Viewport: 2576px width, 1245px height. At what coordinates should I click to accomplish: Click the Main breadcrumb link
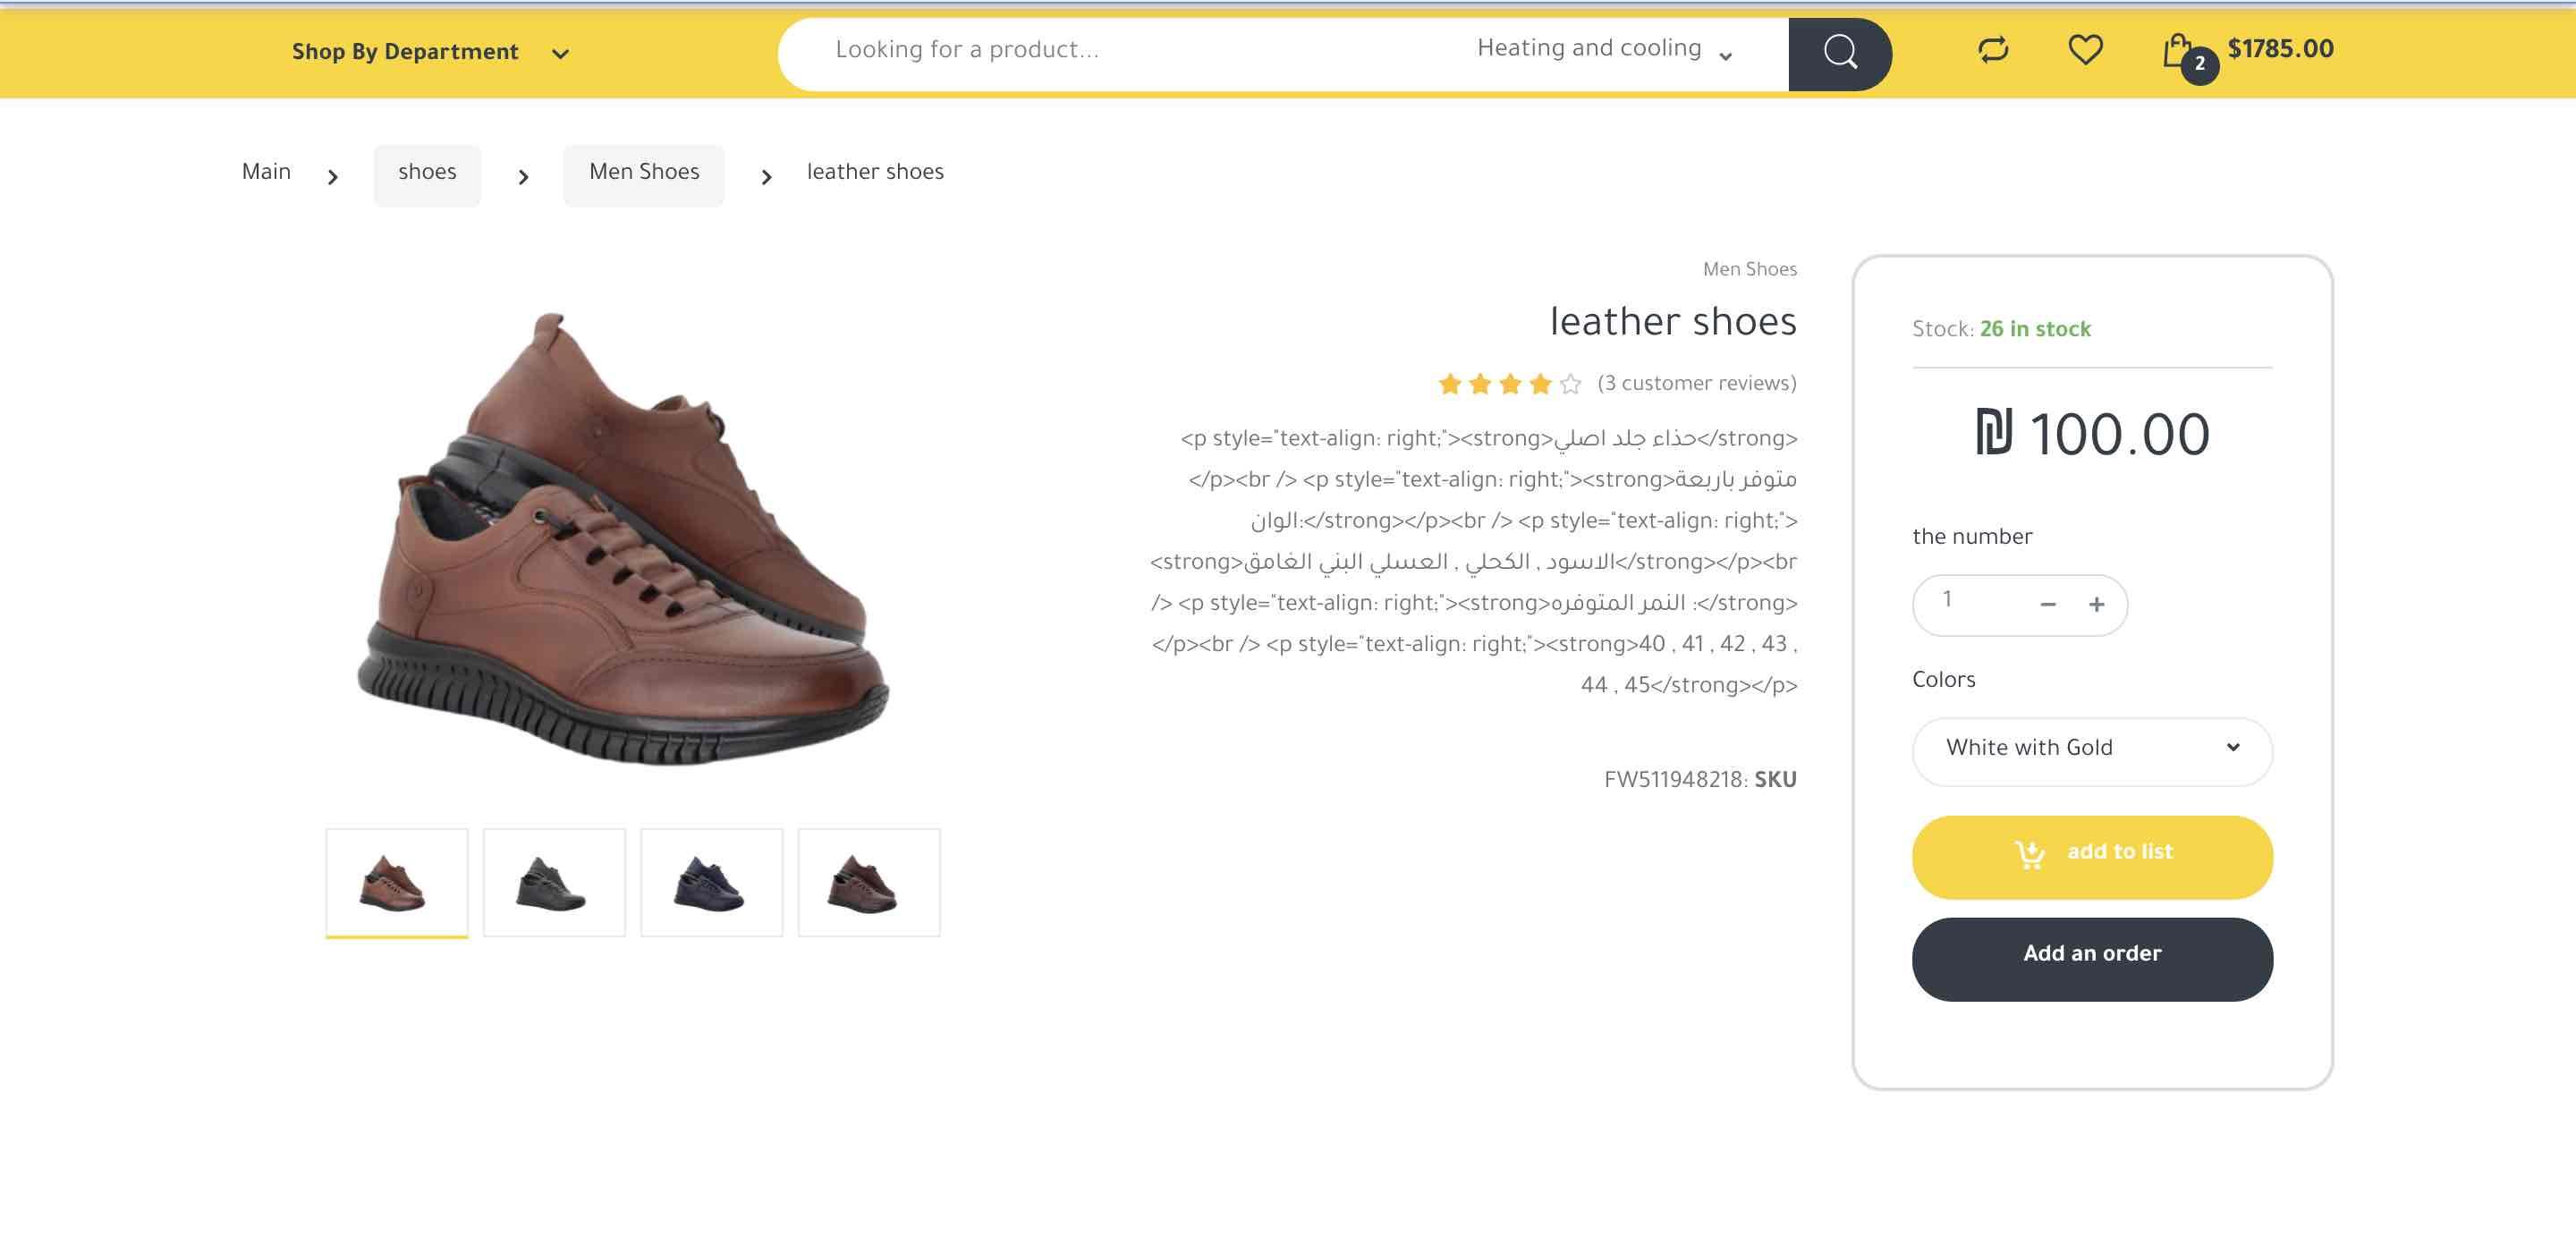266,172
